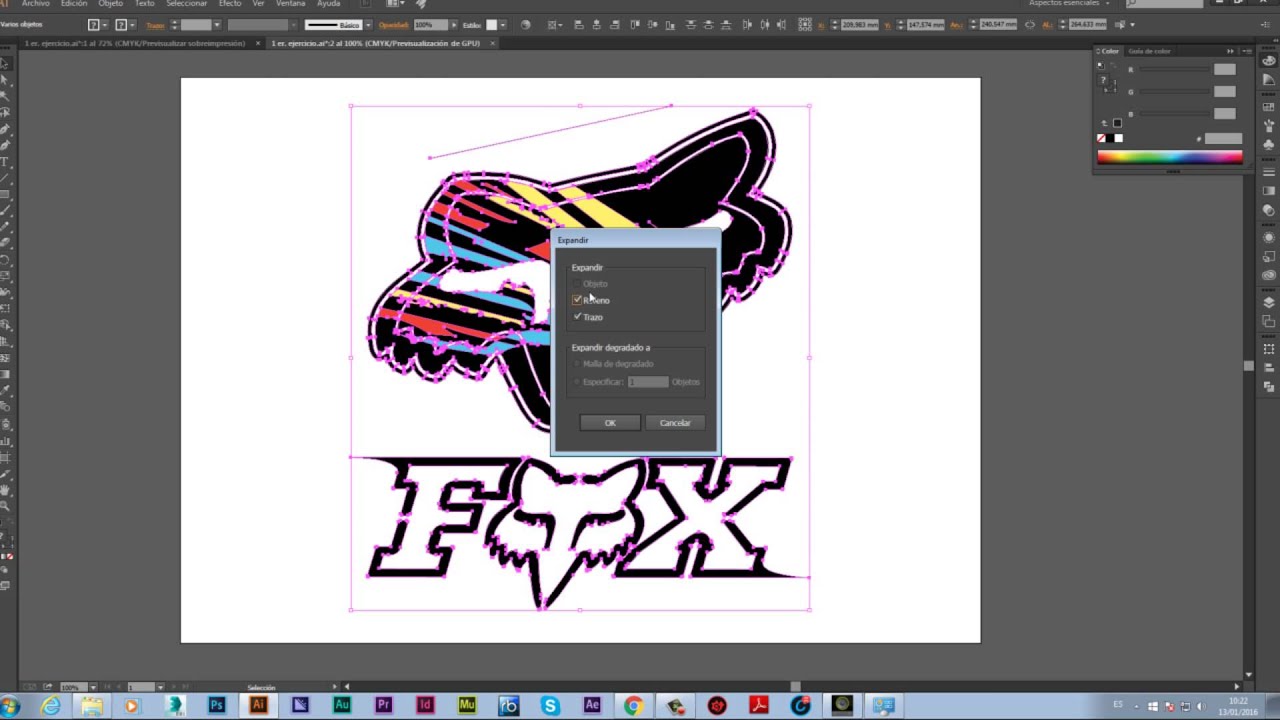Focus the Especificar objects number field
The width and height of the screenshot is (1280, 720).
(x=648, y=382)
